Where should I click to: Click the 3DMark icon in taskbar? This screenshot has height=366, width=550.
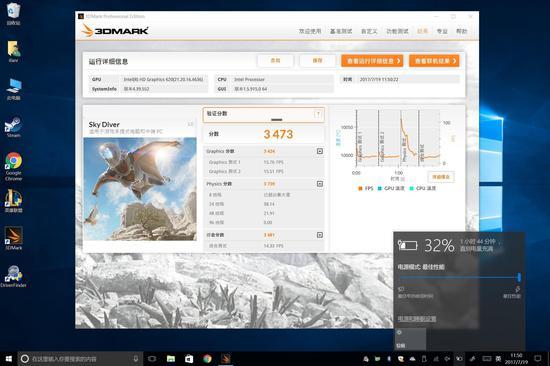(x=226, y=359)
